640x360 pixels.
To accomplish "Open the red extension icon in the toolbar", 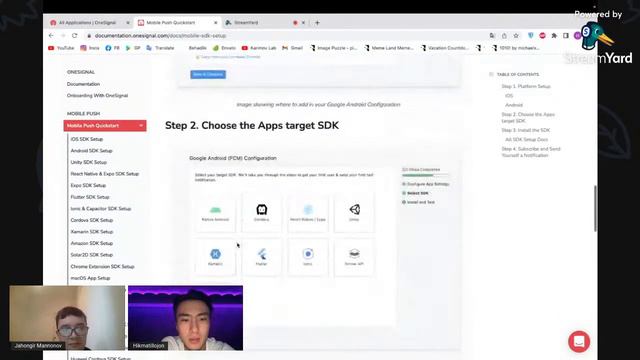I will tap(542, 36).
